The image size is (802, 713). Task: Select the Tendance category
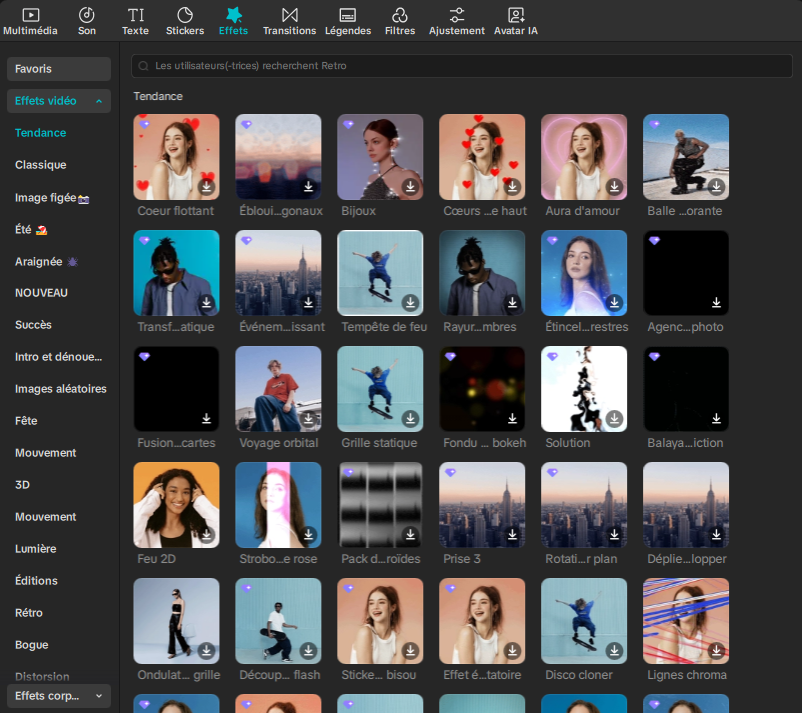40,133
